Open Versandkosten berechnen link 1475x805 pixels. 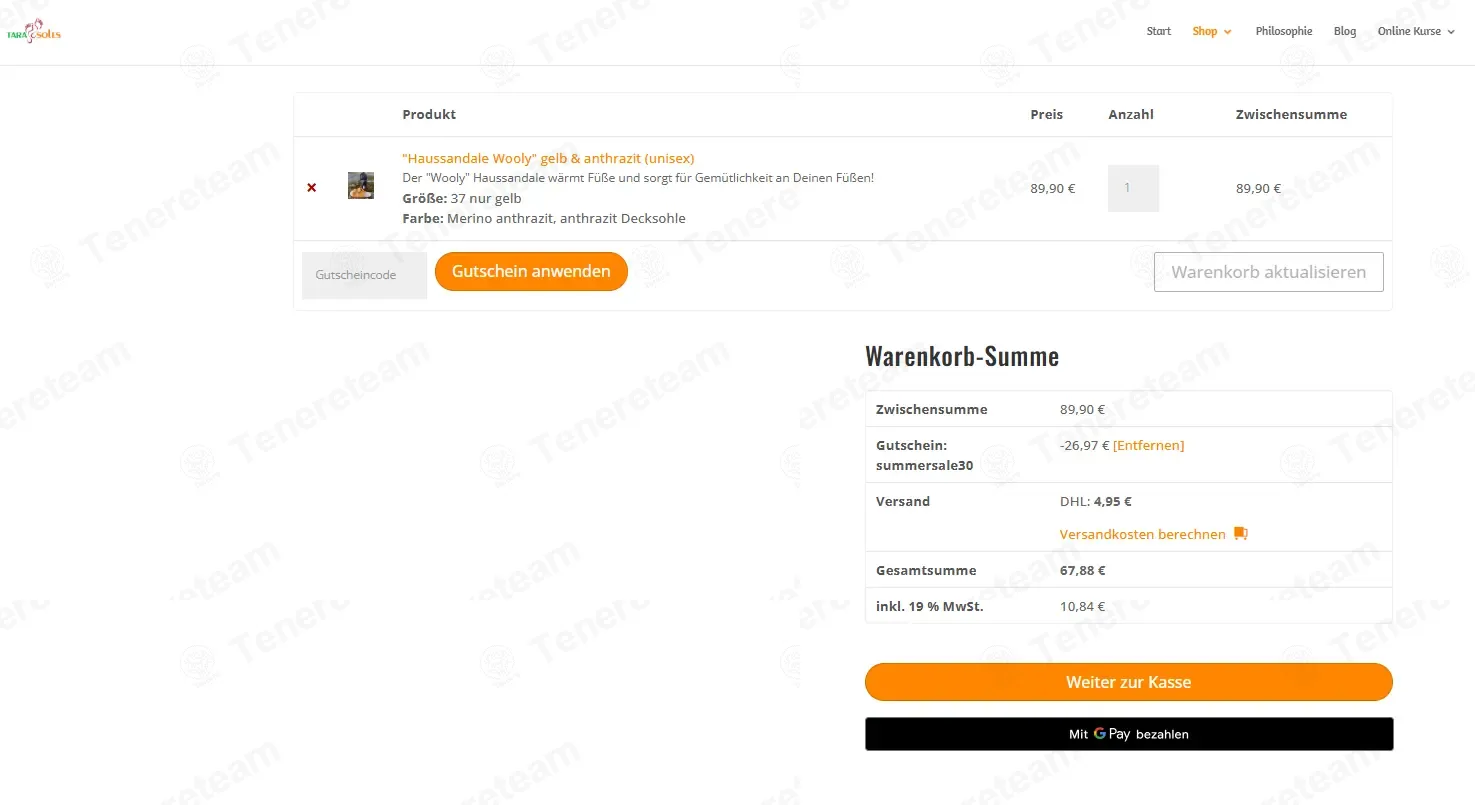click(1142, 534)
